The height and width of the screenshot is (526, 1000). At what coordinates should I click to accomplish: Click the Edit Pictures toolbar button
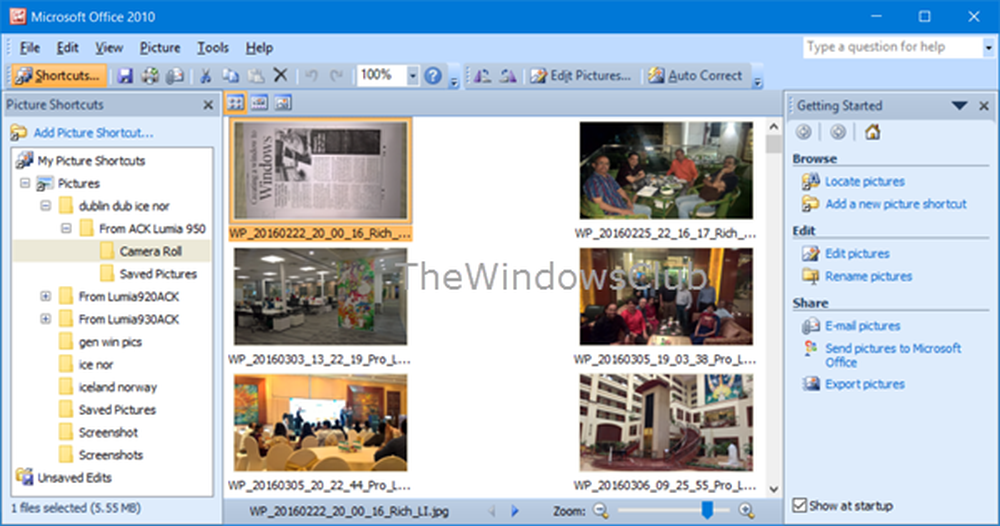581,76
